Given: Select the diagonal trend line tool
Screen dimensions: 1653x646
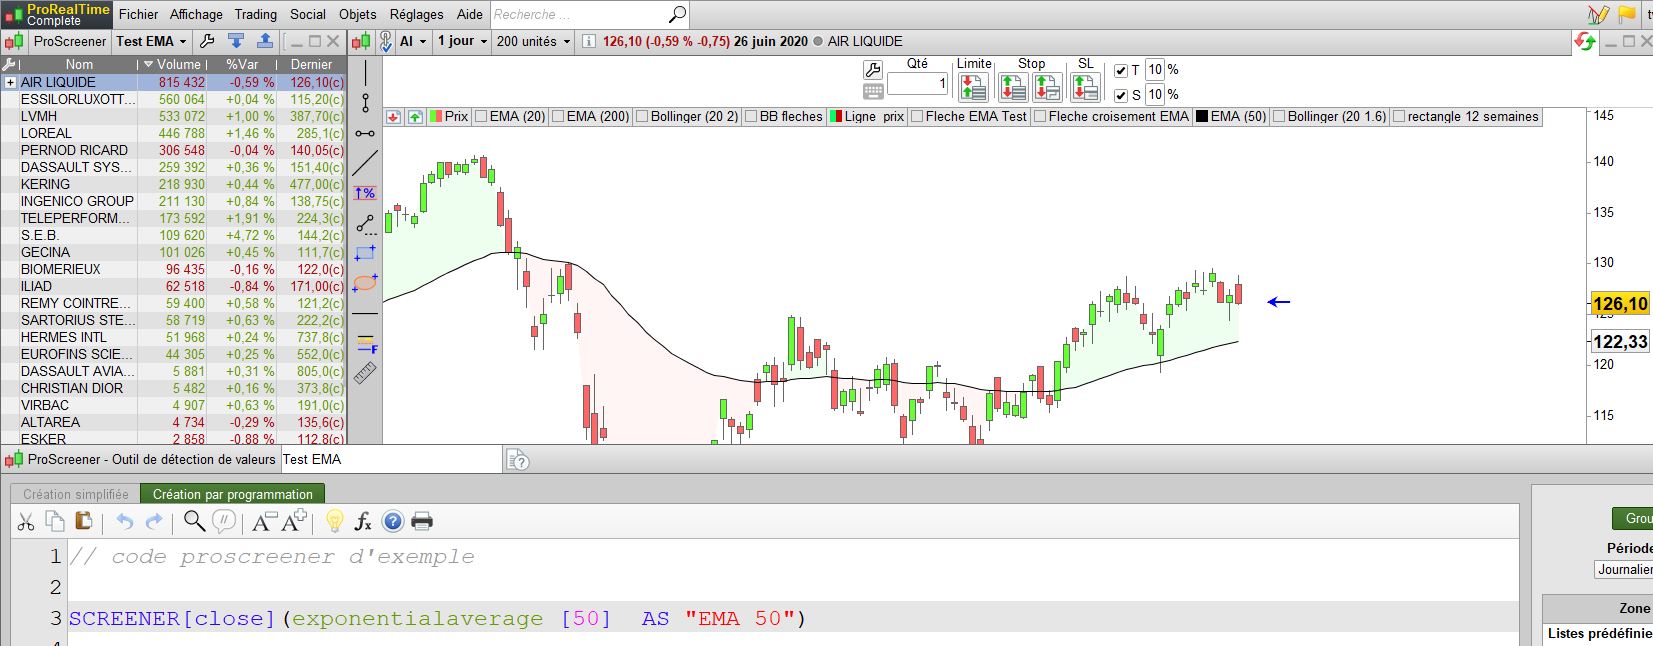Looking at the screenshot, I should coord(366,163).
